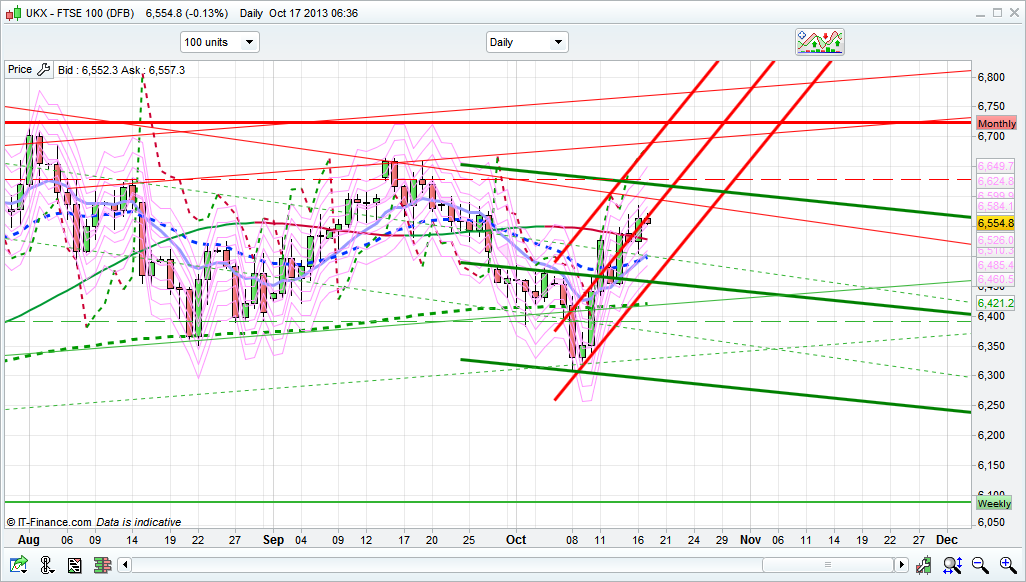Image resolution: width=1026 pixels, height=582 pixels.
Task: Click the IT-Finance.com copyright text
Action: (x=50, y=522)
